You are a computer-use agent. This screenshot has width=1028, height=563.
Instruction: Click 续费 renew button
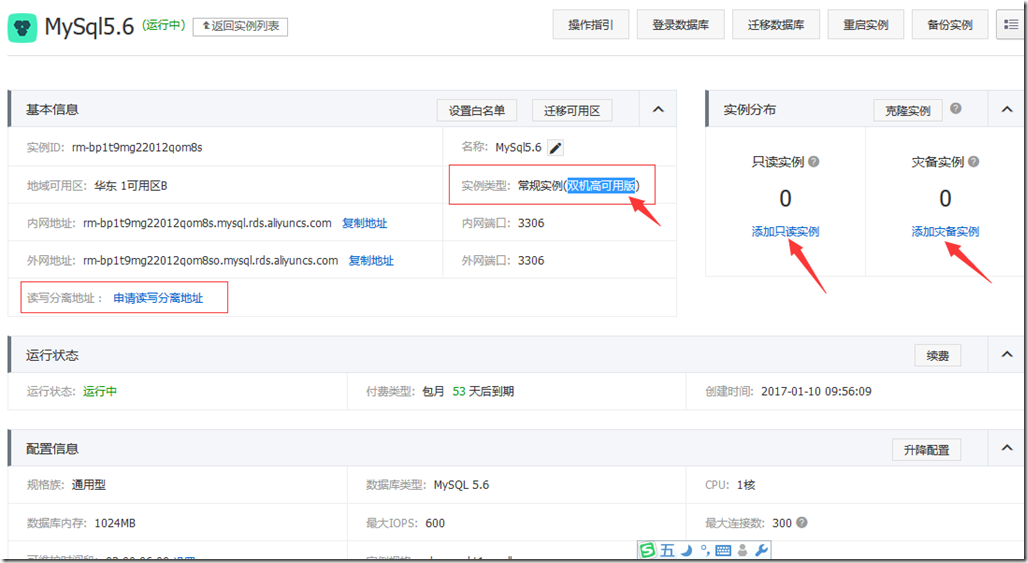coord(938,355)
